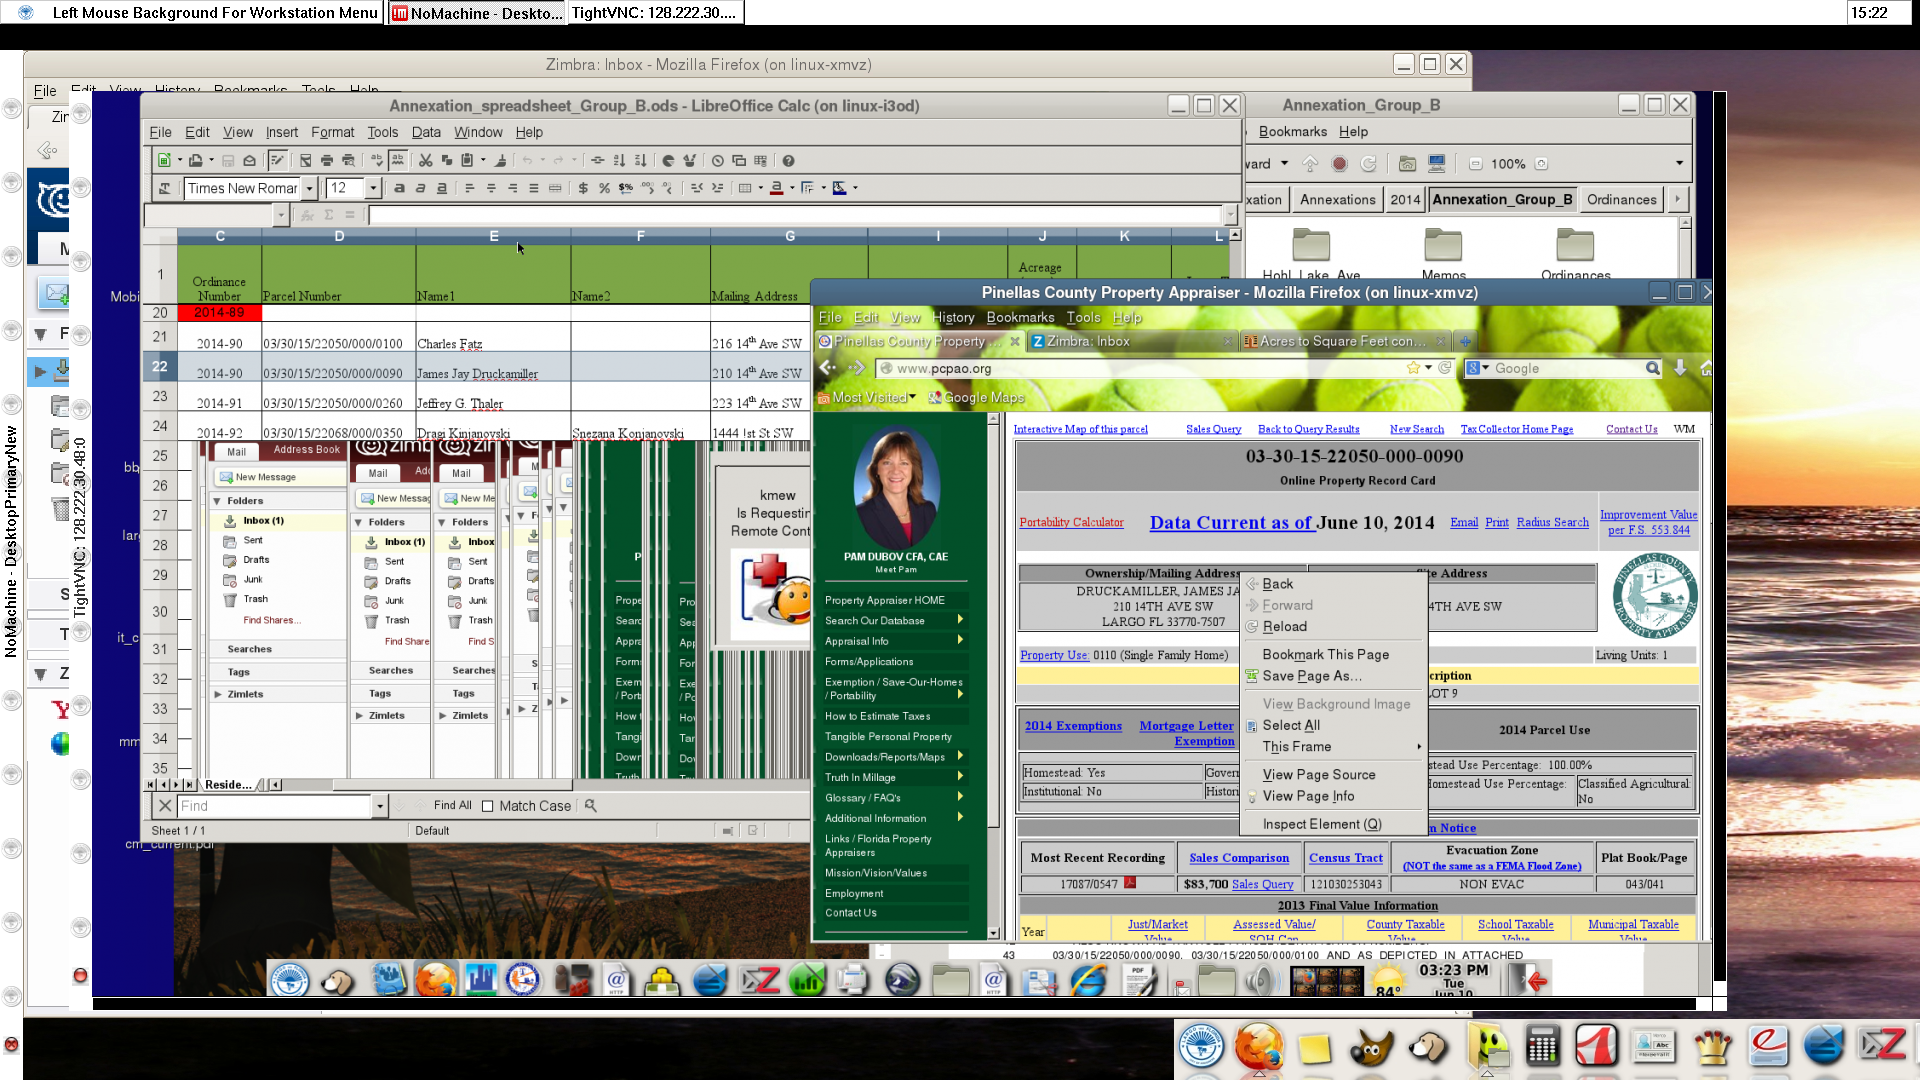Image resolution: width=1920 pixels, height=1080 pixels.
Task: Open the Portability Calculator link
Action: [x=1071, y=522]
